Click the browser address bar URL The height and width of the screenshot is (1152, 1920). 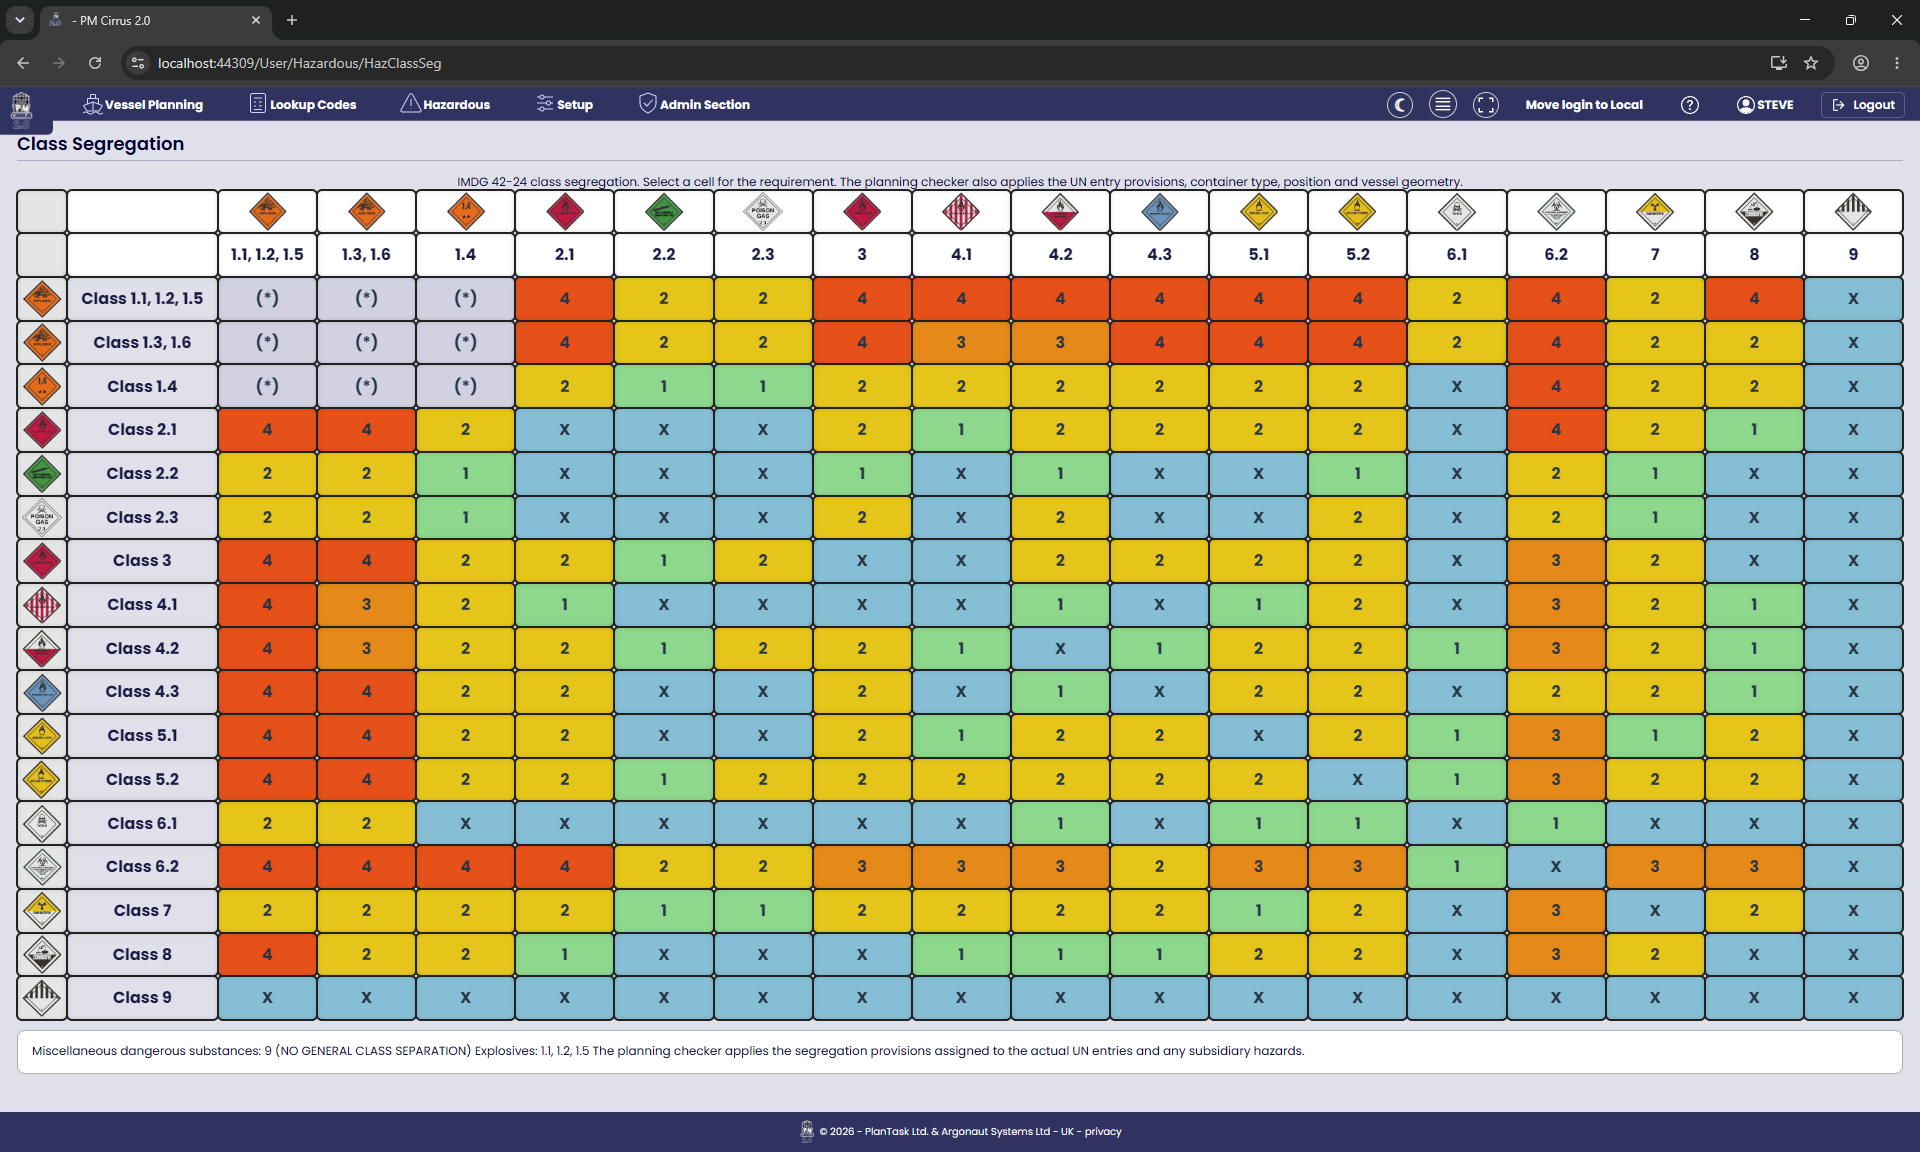[299, 63]
